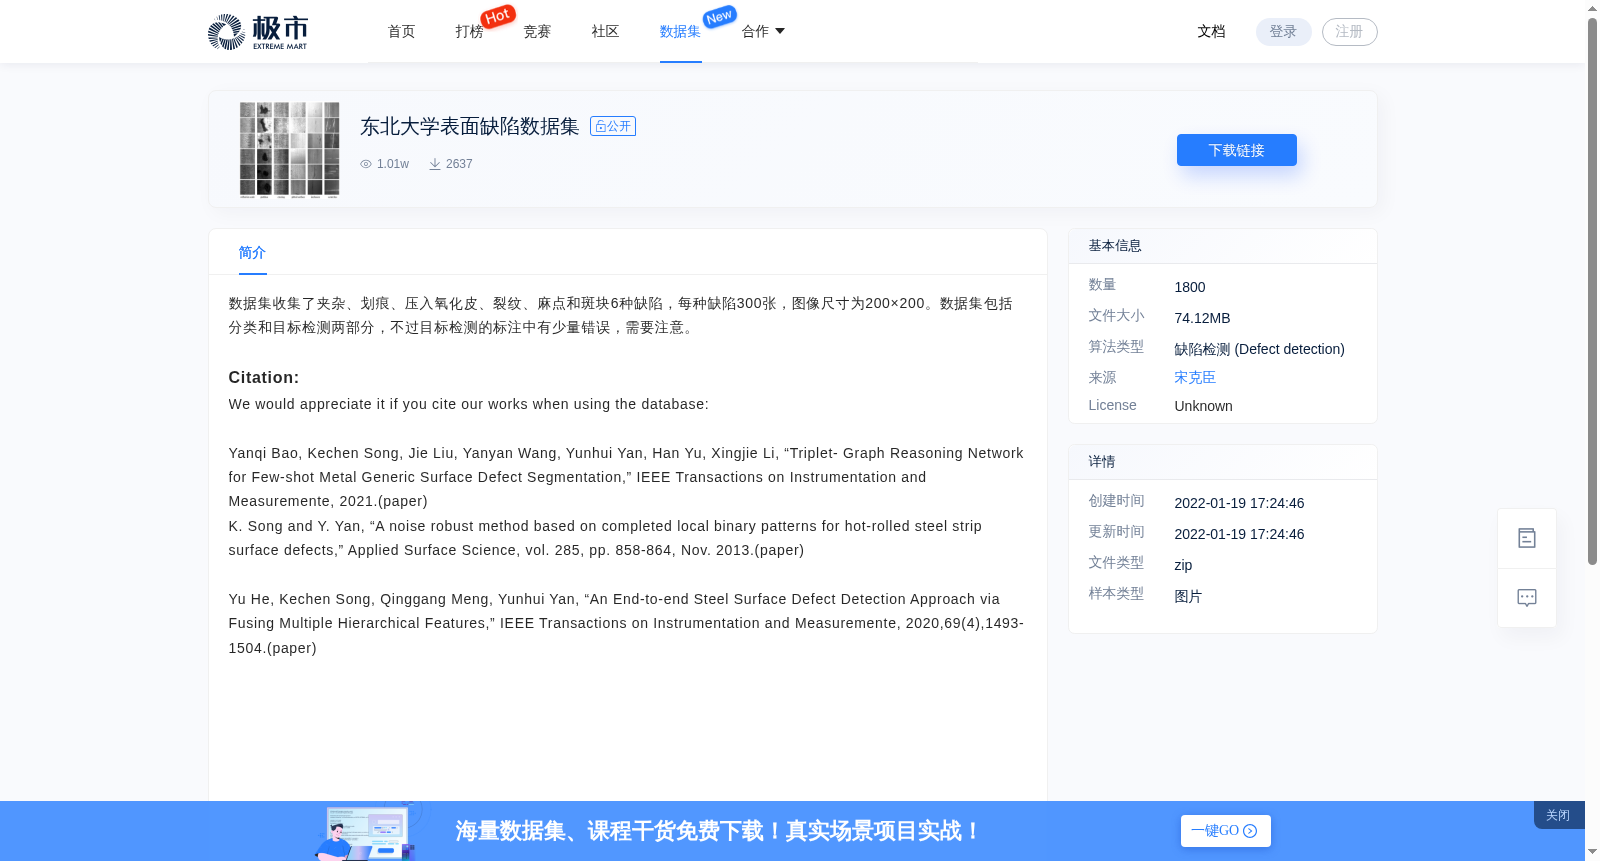Click the 详情 panel header

pyautogui.click(x=1223, y=462)
